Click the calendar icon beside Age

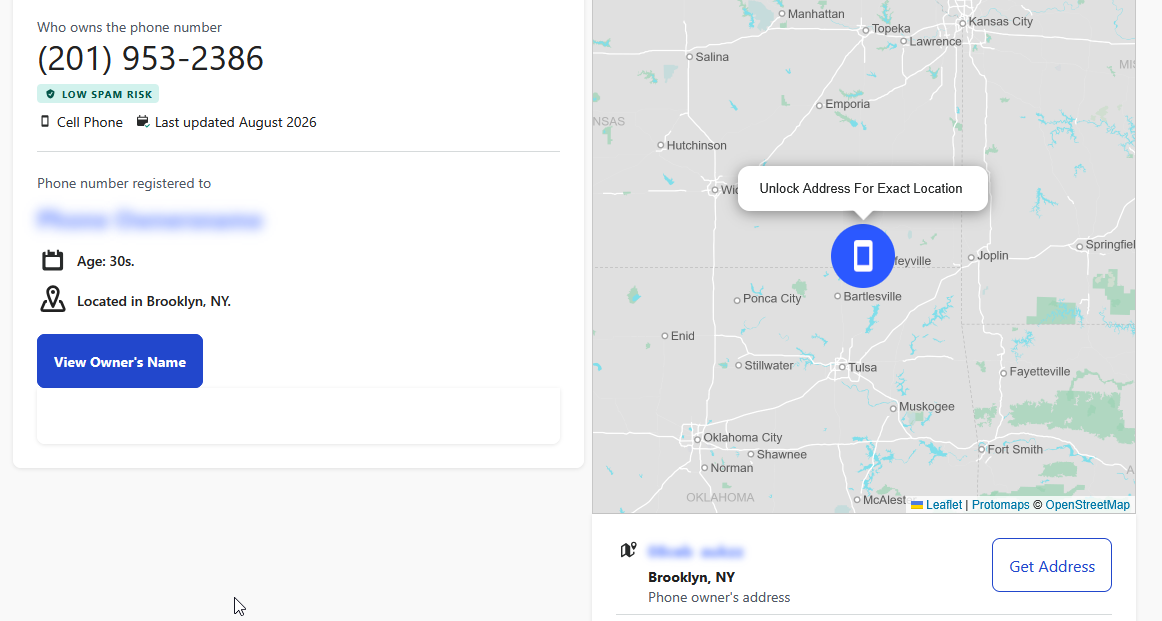pos(53,261)
